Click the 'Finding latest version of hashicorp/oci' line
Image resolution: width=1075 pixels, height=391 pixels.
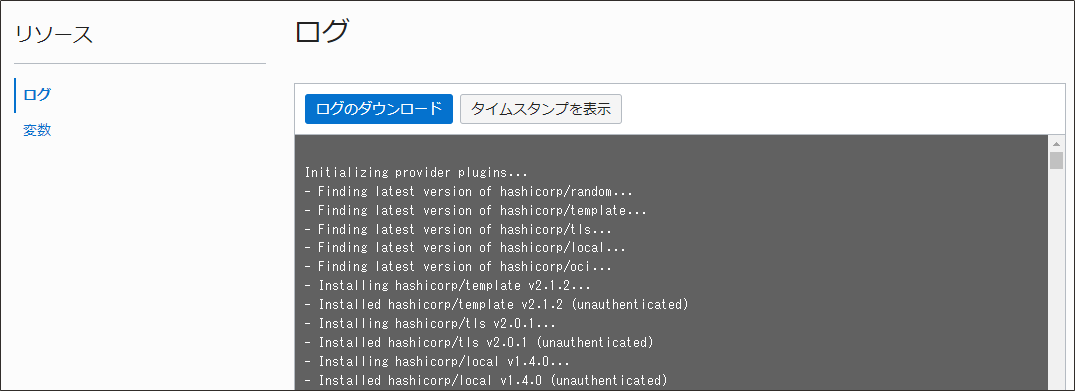[x=458, y=266]
